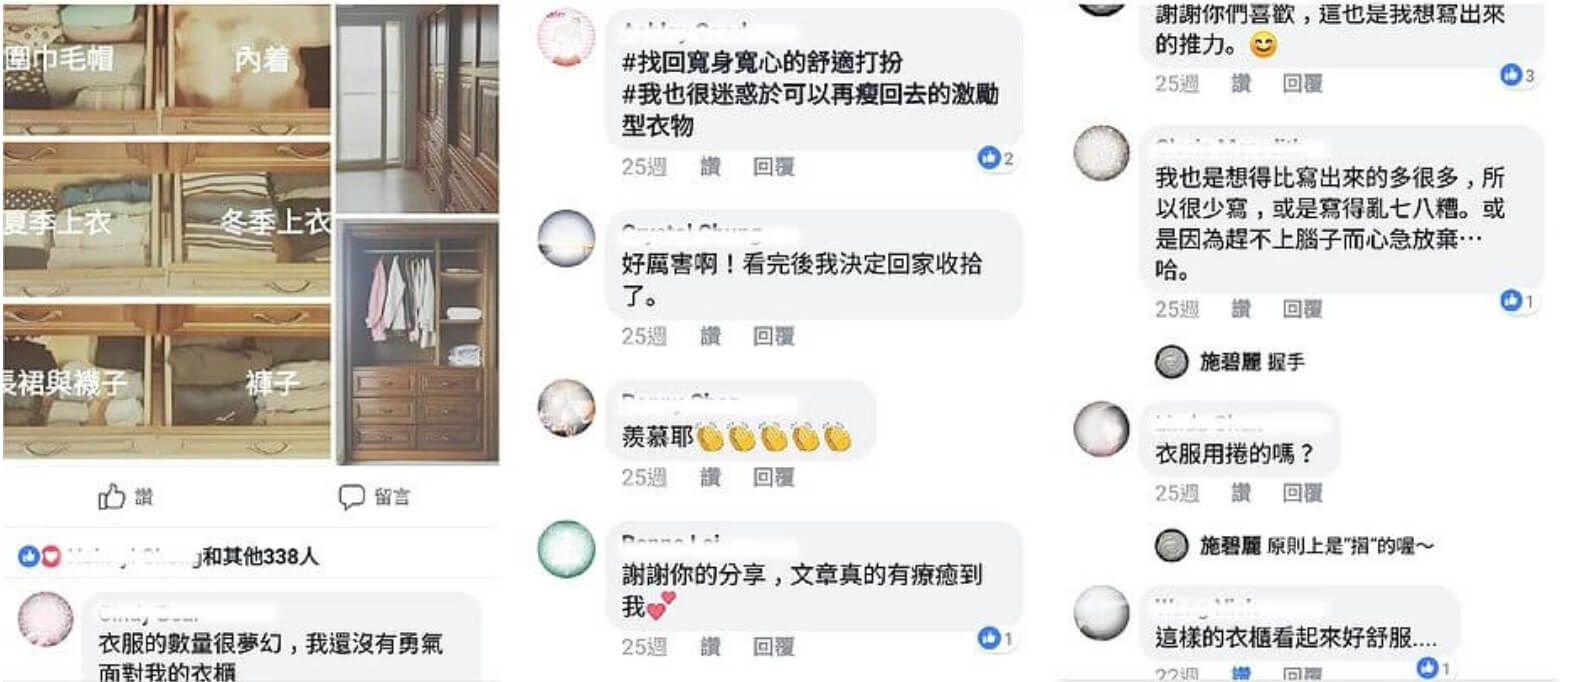Click avatar beside 謝謝你的分享 comment
The image size is (1572, 682).
click(x=566, y=548)
